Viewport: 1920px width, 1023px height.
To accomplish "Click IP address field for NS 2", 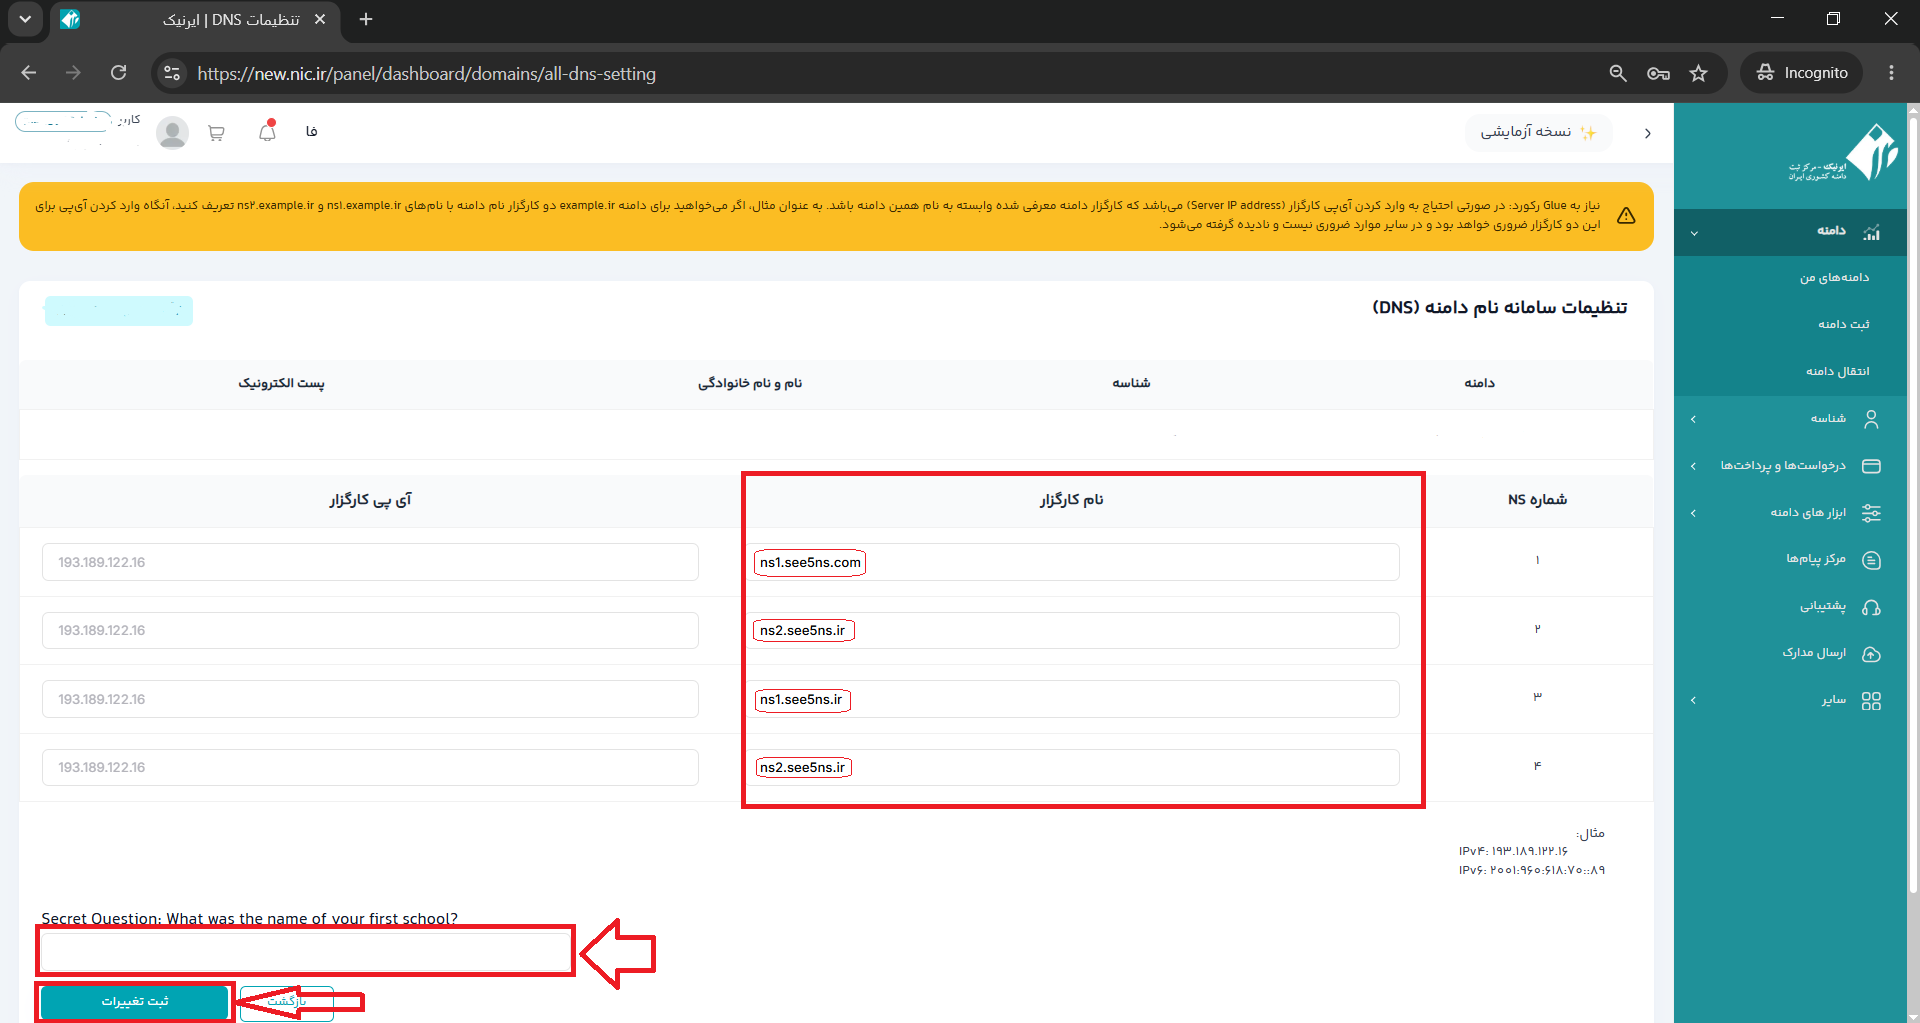I will pos(370,630).
